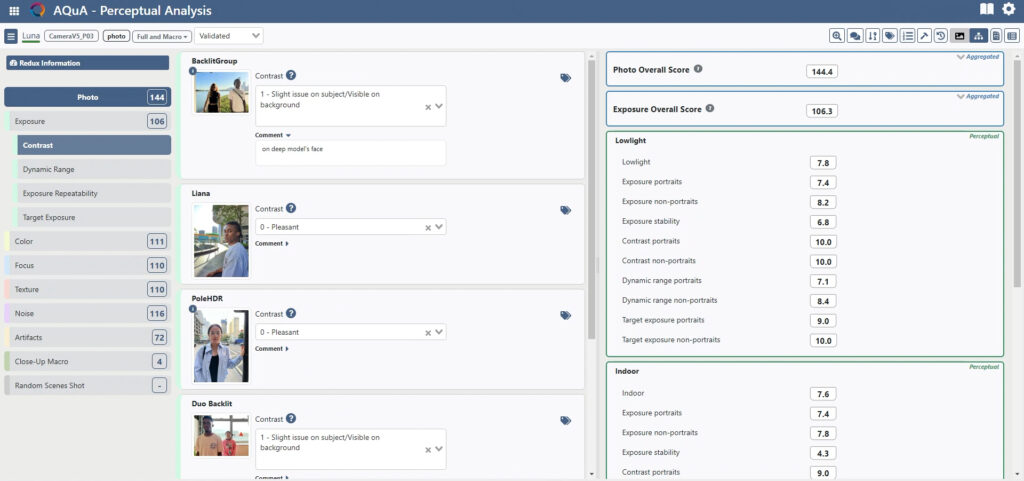Open the settings gear icon

coord(1008,10)
